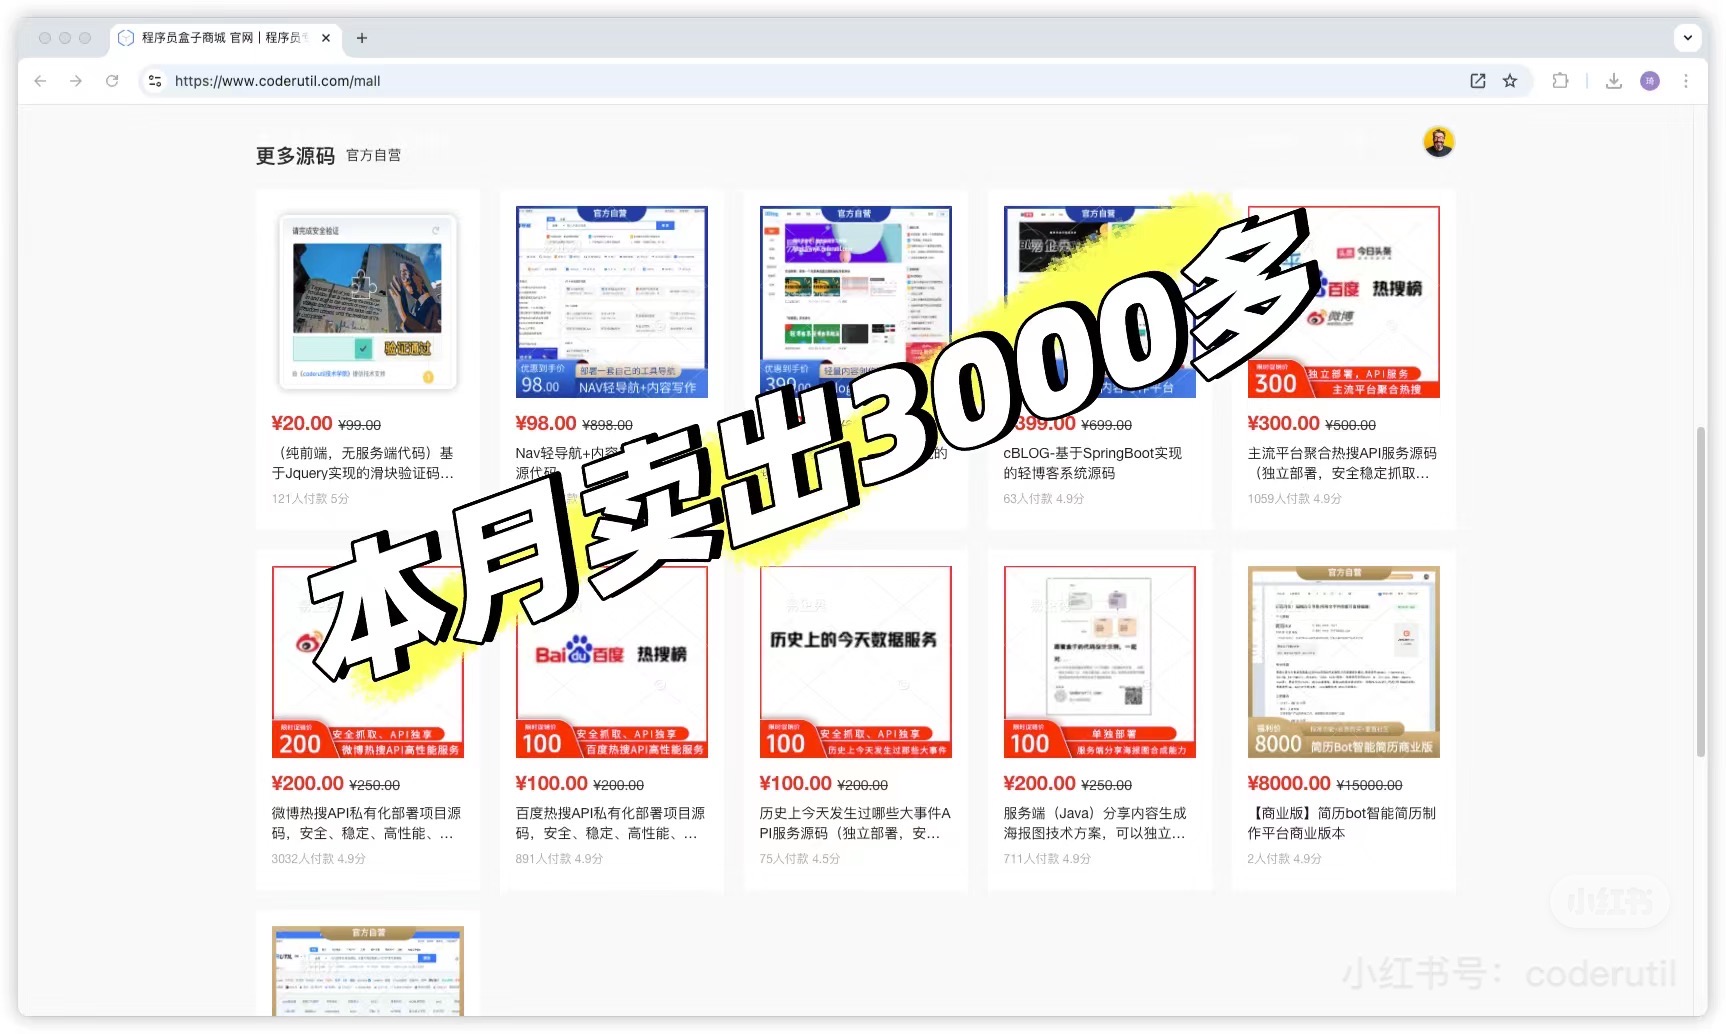The height and width of the screenshot is (1034, 1726).
Task: Go back to the previous page
Action: (x=40, y=81)
